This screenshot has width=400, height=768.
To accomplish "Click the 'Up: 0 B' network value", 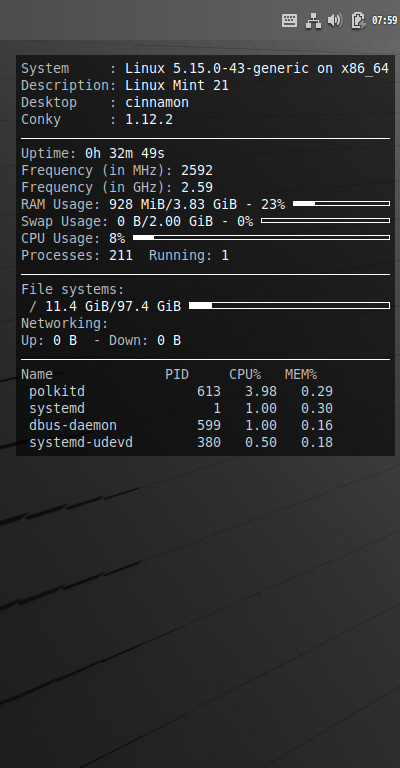I will pyautogui.click(x=49, y=340).
